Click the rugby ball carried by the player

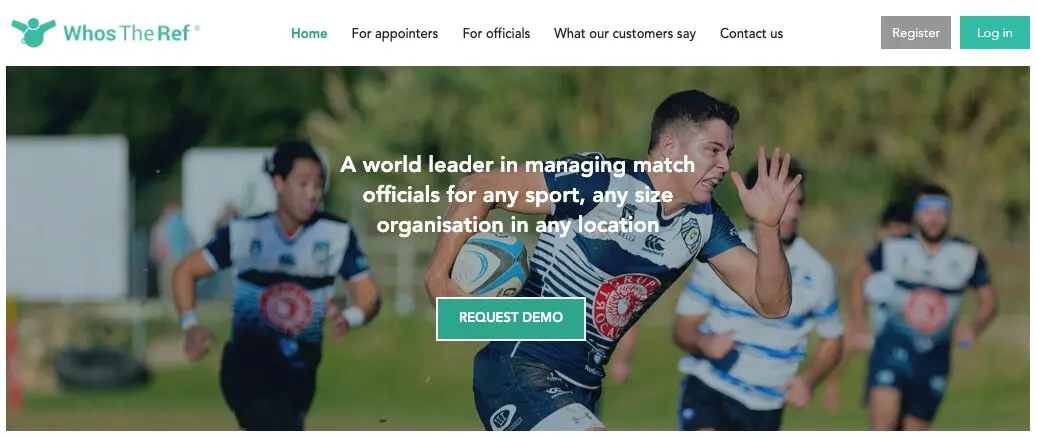[x=490, y=263]
